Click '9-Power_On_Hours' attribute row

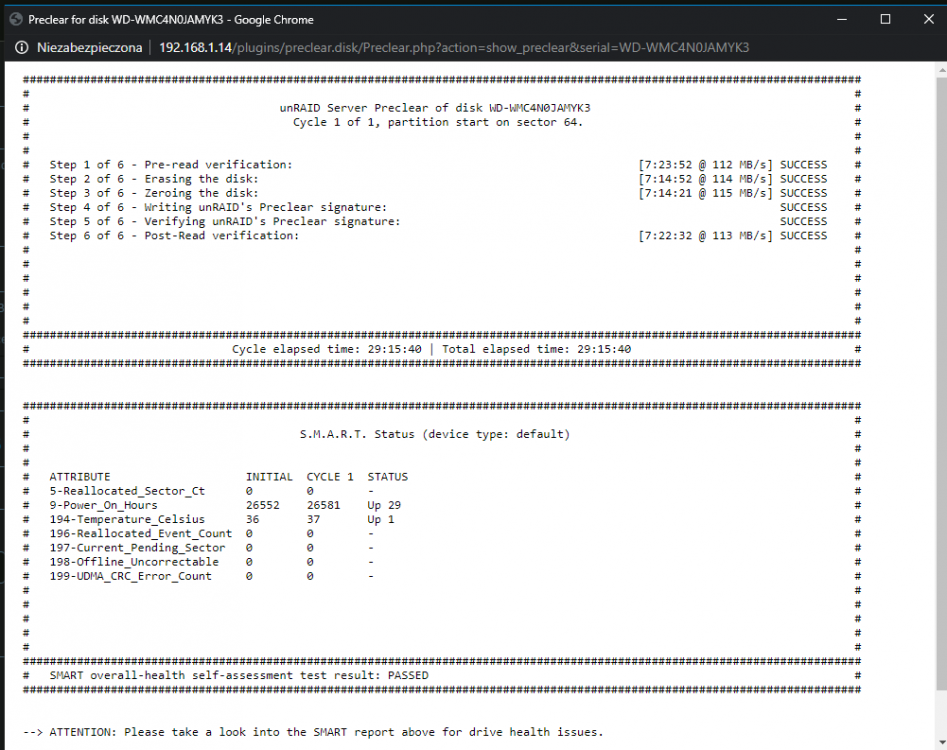pos(103,505)
